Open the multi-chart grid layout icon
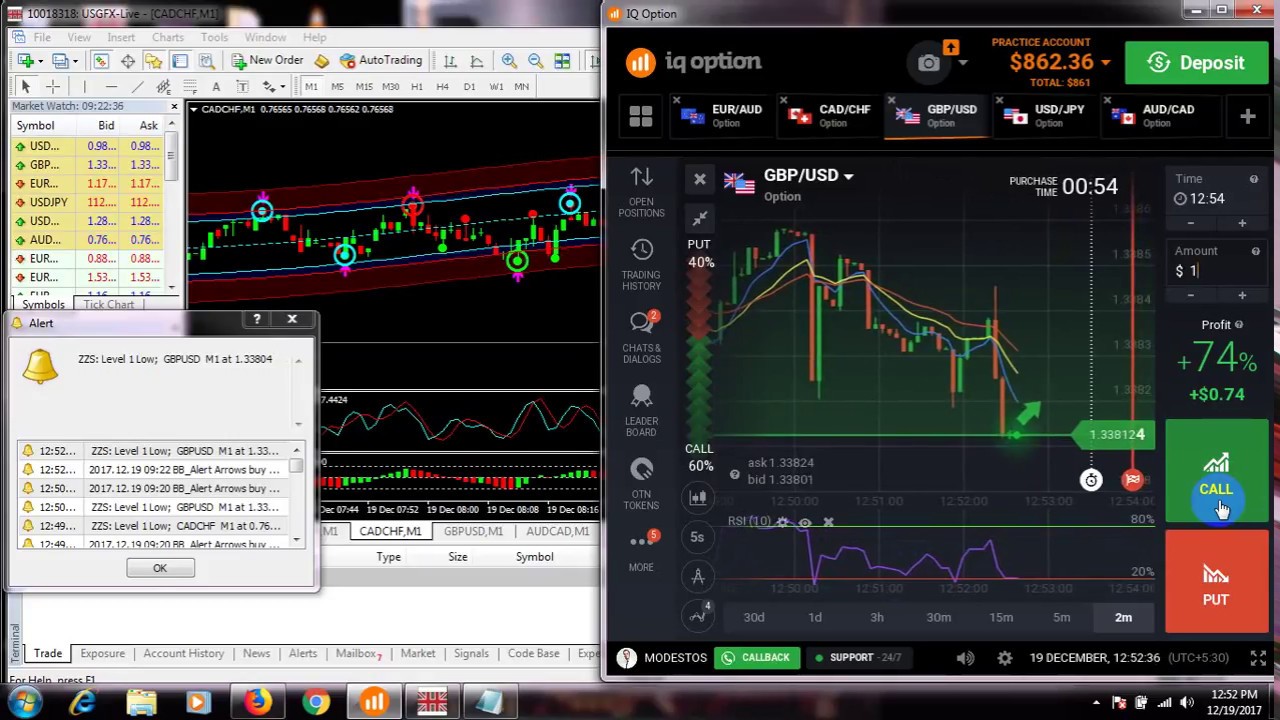 pos(641,116)
